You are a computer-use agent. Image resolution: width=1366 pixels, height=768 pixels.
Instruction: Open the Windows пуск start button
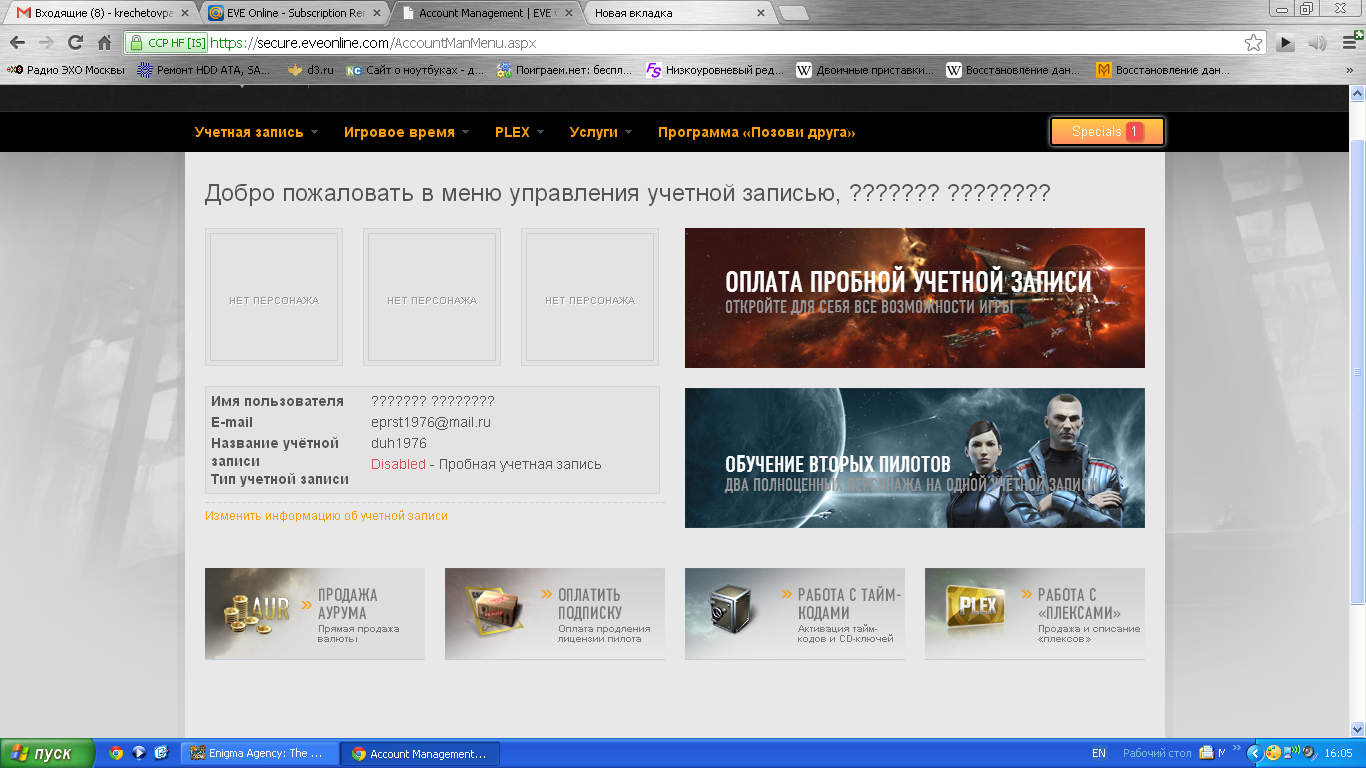[47, 753]
